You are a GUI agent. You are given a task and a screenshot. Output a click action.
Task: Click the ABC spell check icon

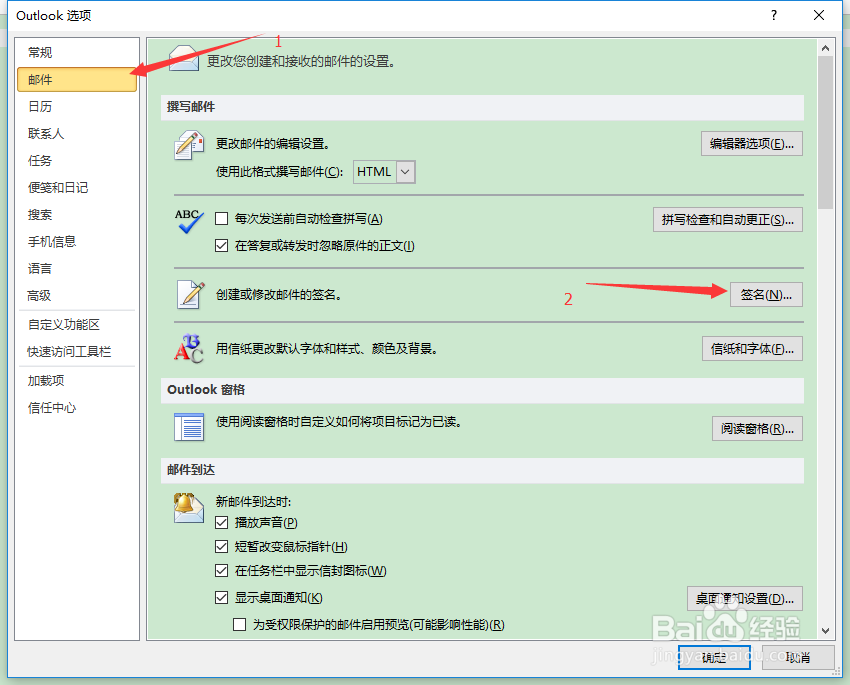[x=189, y=221]
